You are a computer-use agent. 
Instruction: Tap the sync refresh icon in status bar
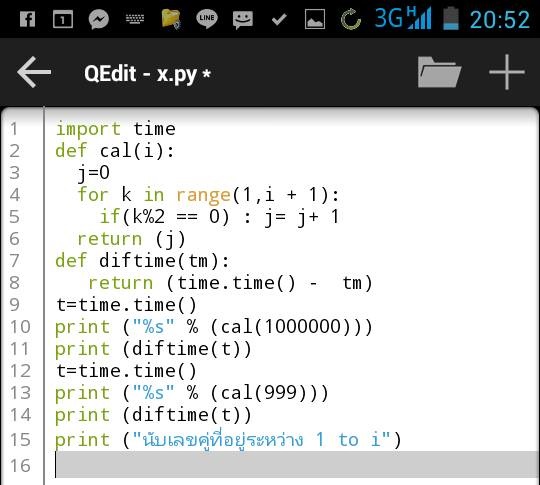pos(351,19)
